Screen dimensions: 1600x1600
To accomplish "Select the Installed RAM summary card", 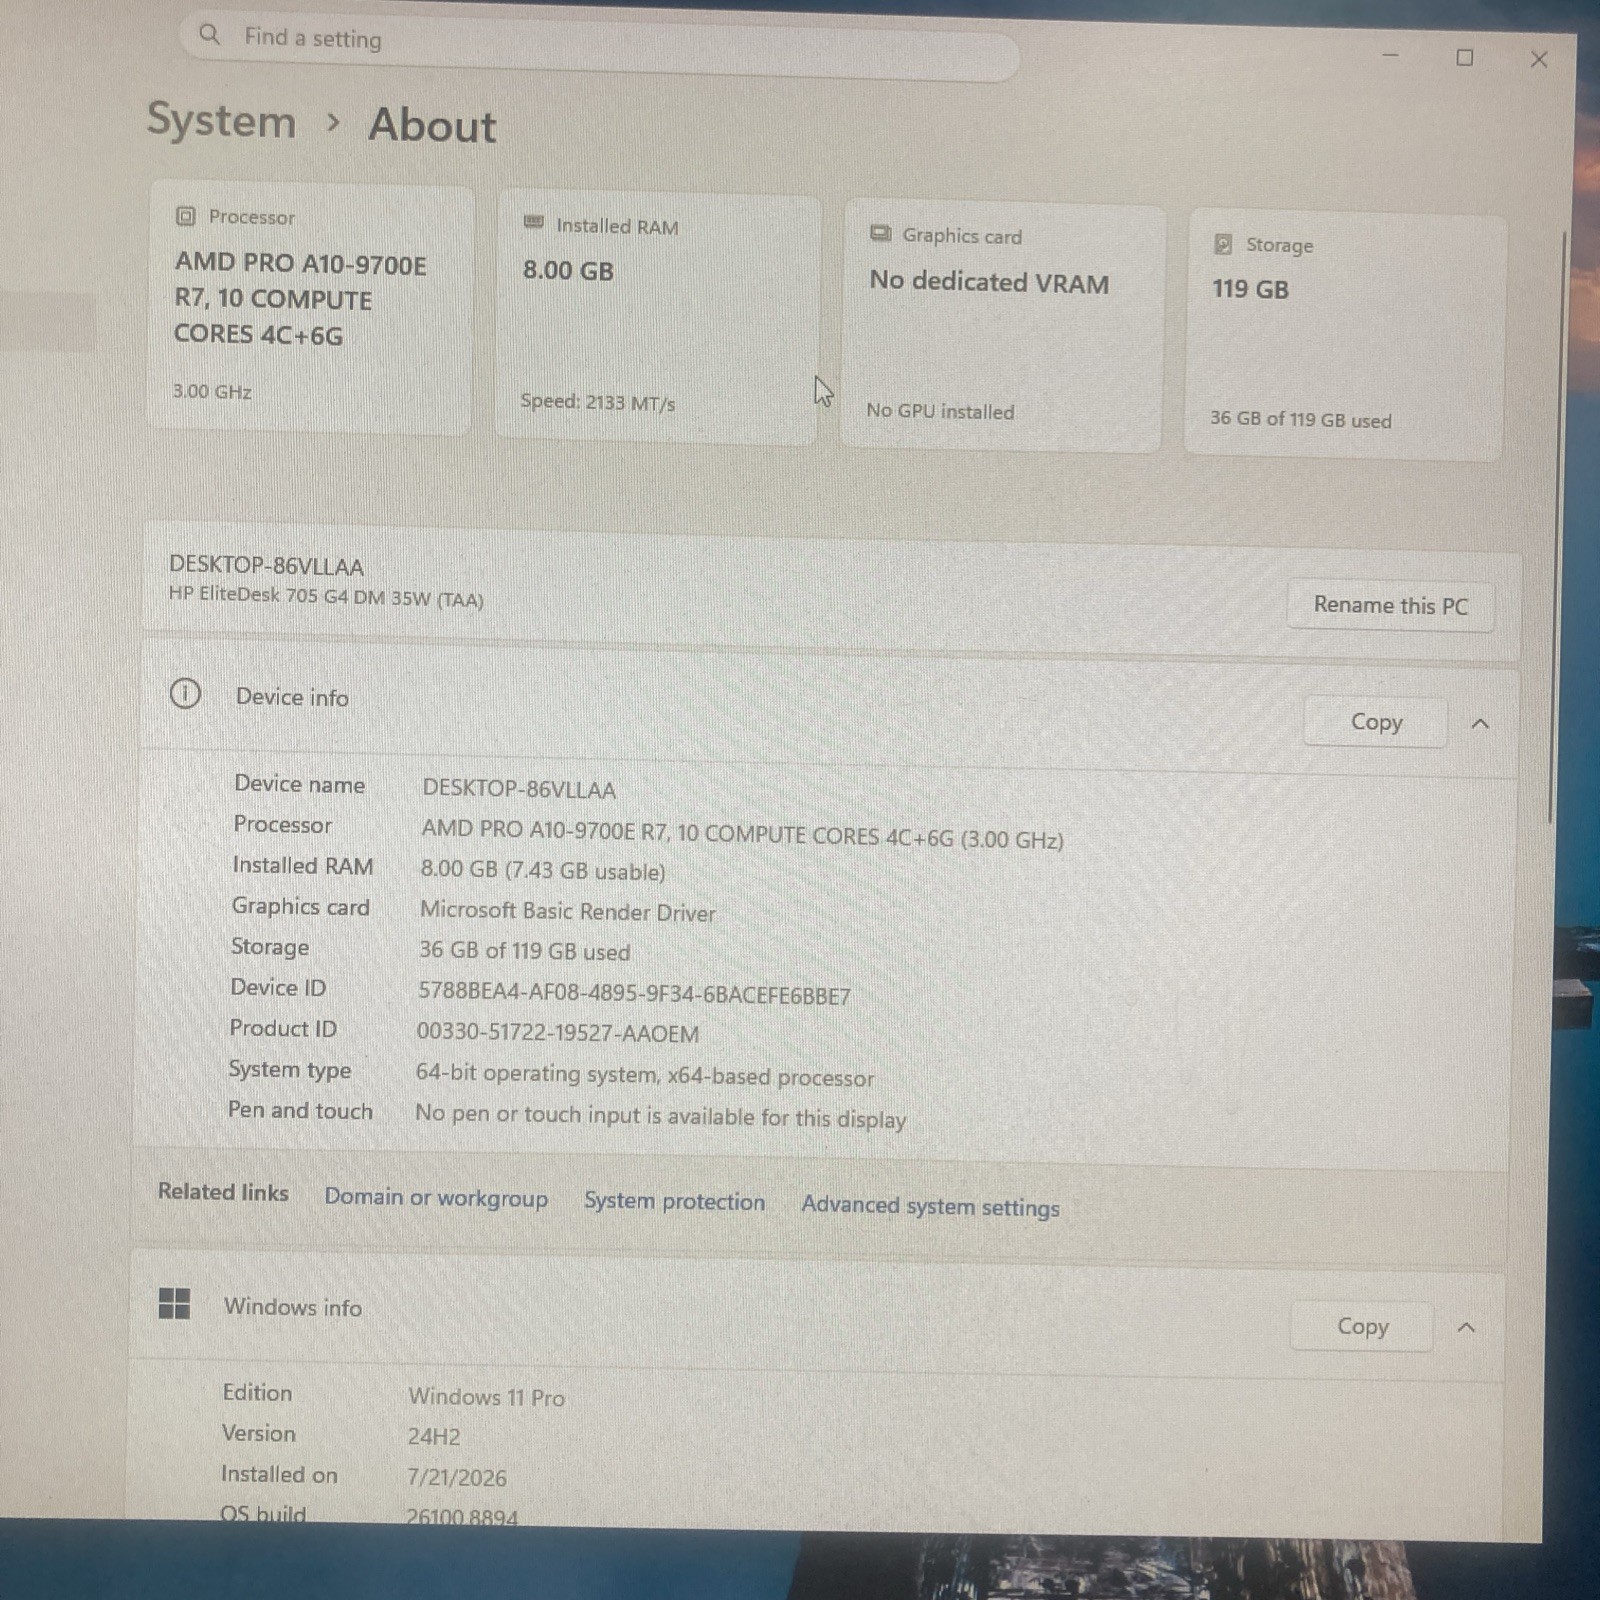I will click(x=657, y=318).
